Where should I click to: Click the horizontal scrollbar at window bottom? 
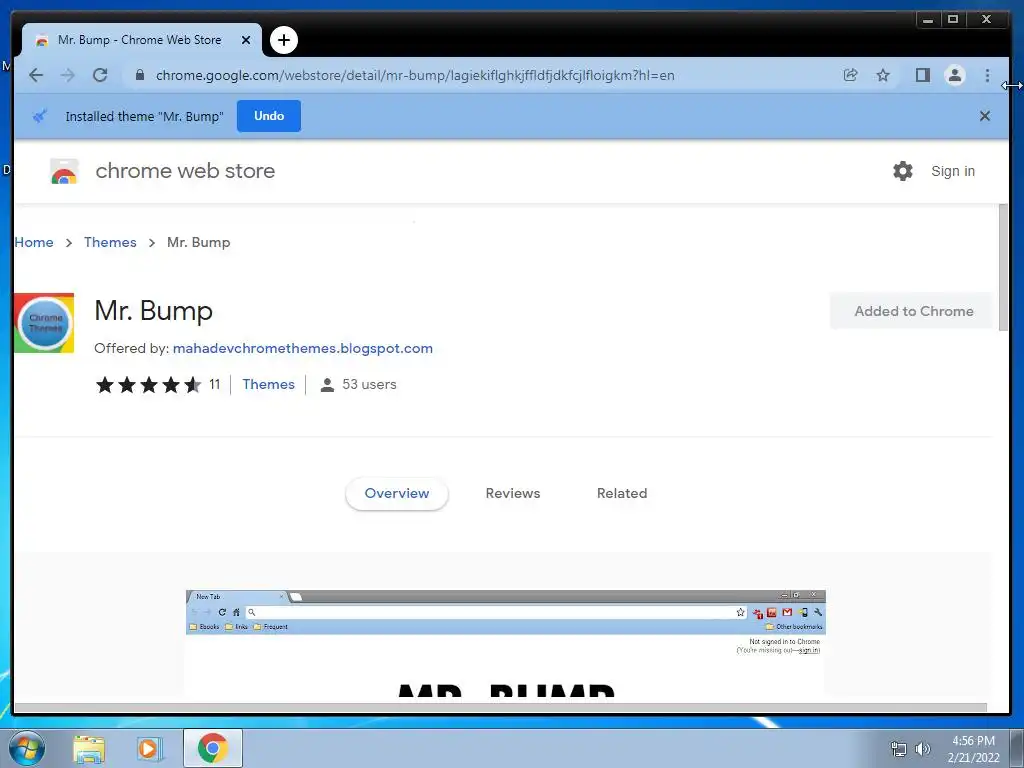(x=500, y=708)
